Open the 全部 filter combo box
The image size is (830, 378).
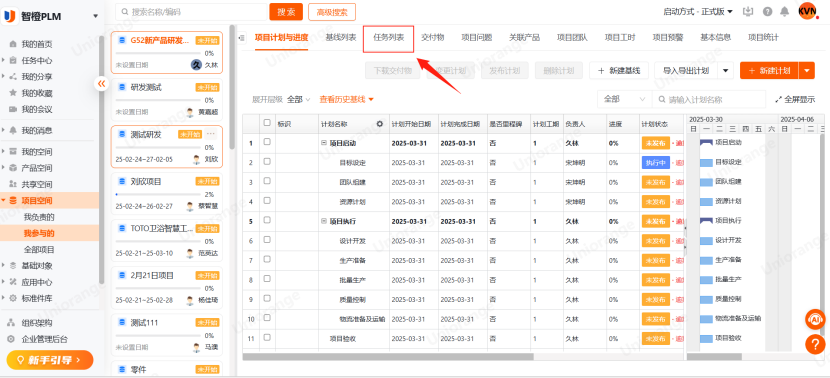(624, 99)
